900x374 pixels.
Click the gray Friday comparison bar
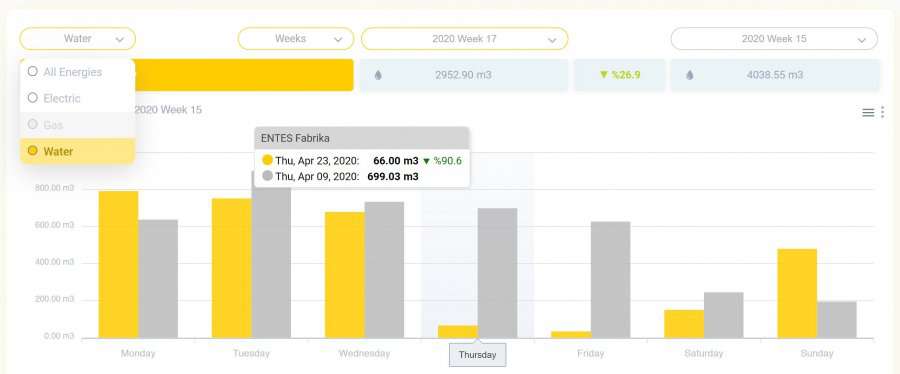(x=611, y=280)
